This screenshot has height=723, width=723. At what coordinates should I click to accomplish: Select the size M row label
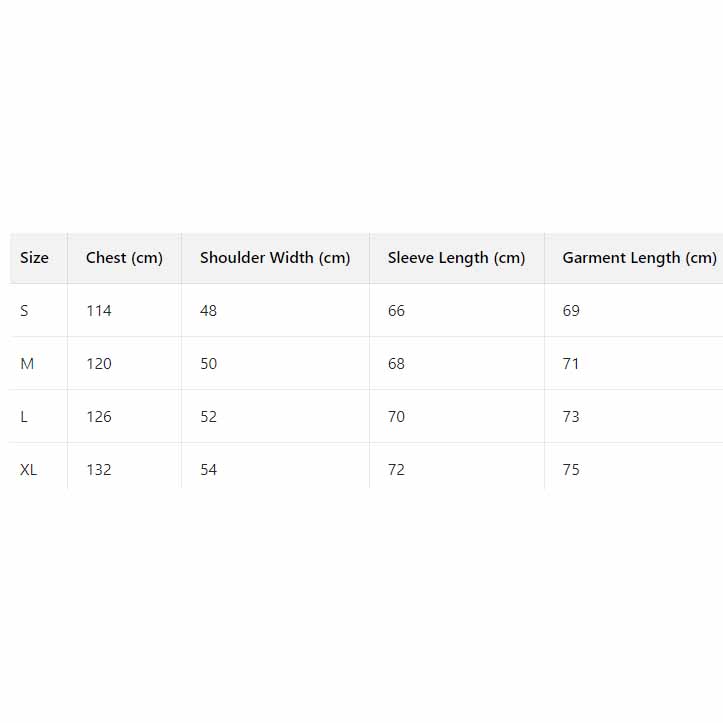pos(27,364)
